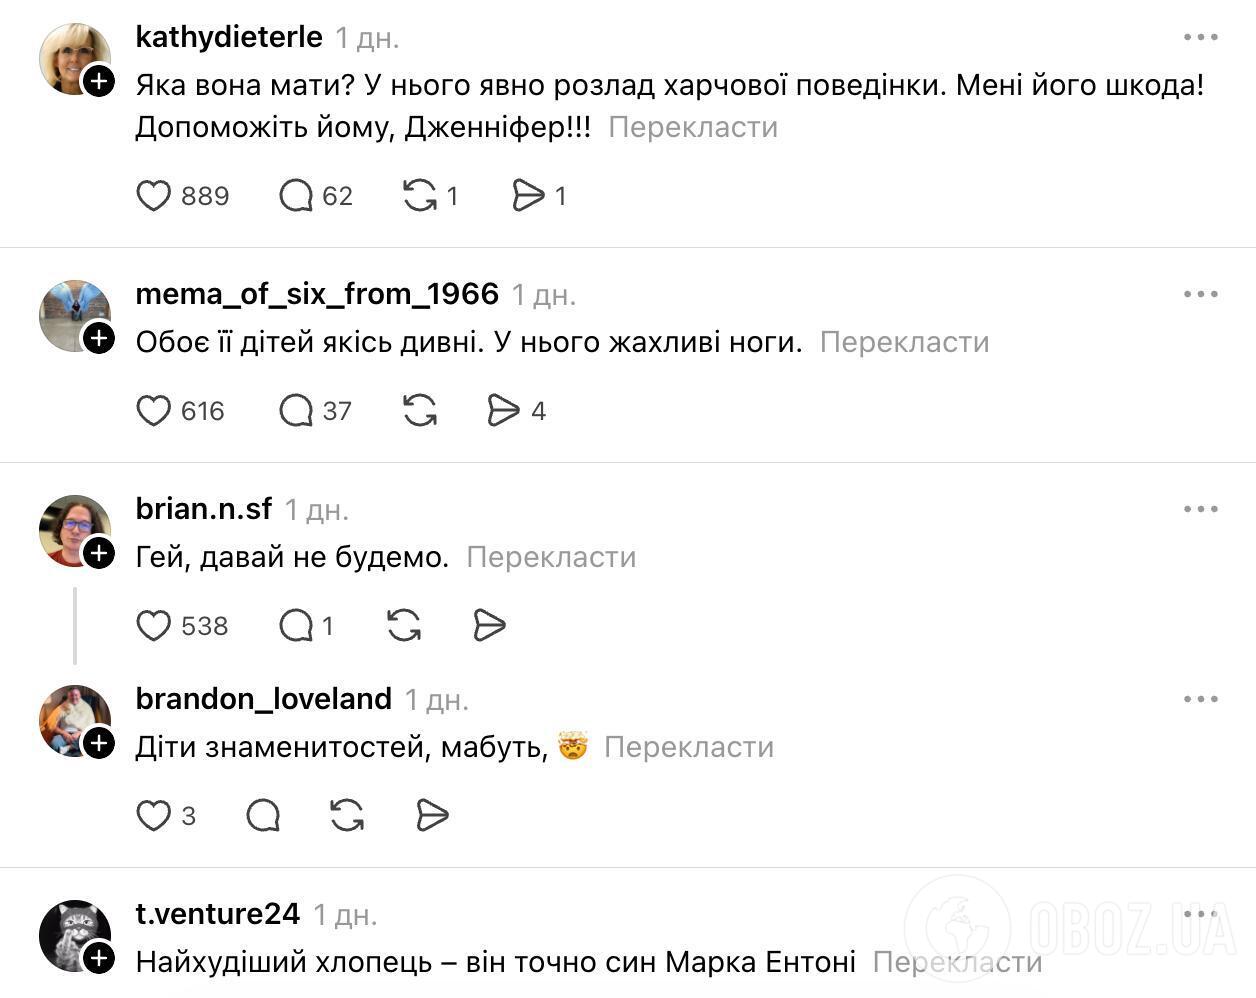This screenshot has width=1256, height=998.
Task: Share brandon_loveland's comment with the send icon
Action: [x=431, y=815]
